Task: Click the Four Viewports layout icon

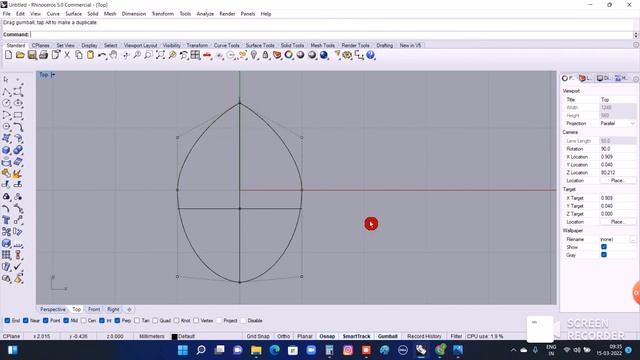Action: [x=196, y=55]
